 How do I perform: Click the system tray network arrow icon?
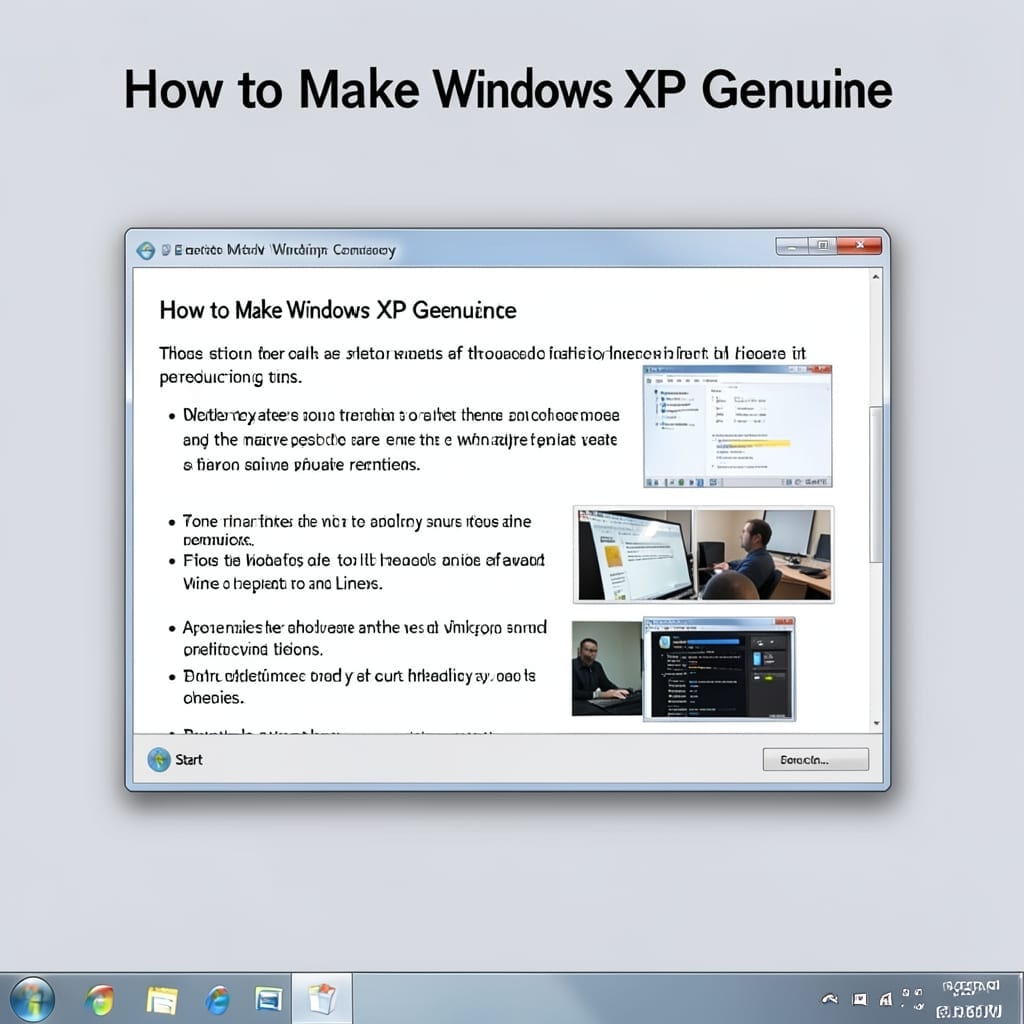coord(830,999)
